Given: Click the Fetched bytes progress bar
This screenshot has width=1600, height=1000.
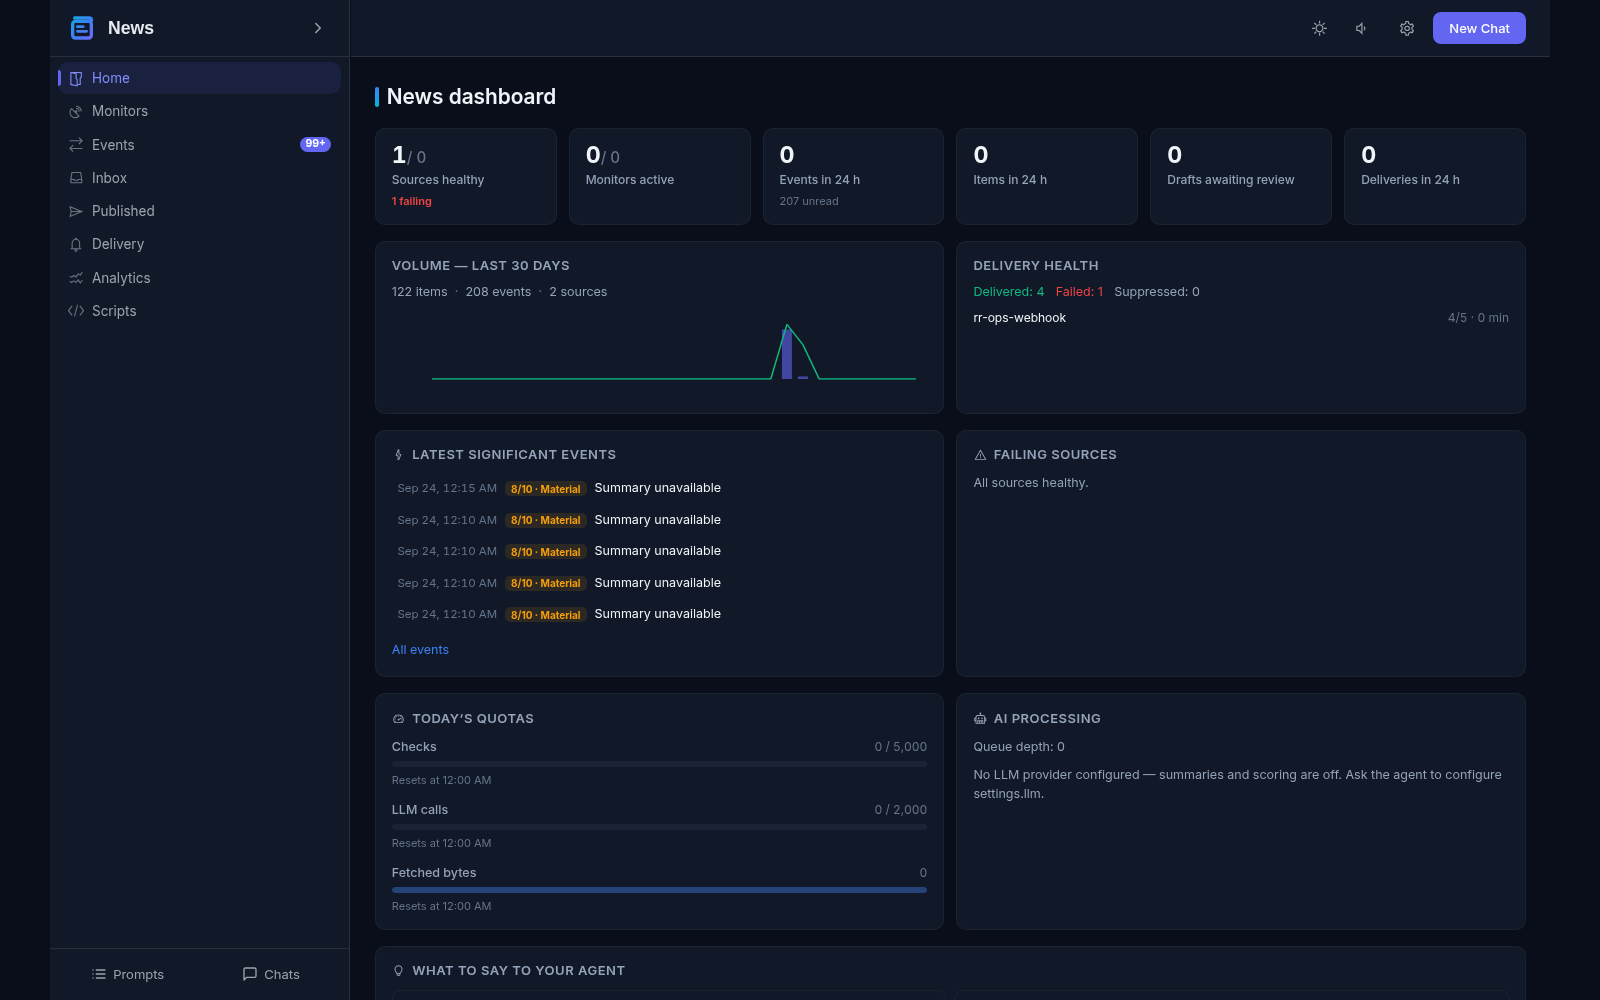Looking at the screenshot, I should tap(659, 890).
